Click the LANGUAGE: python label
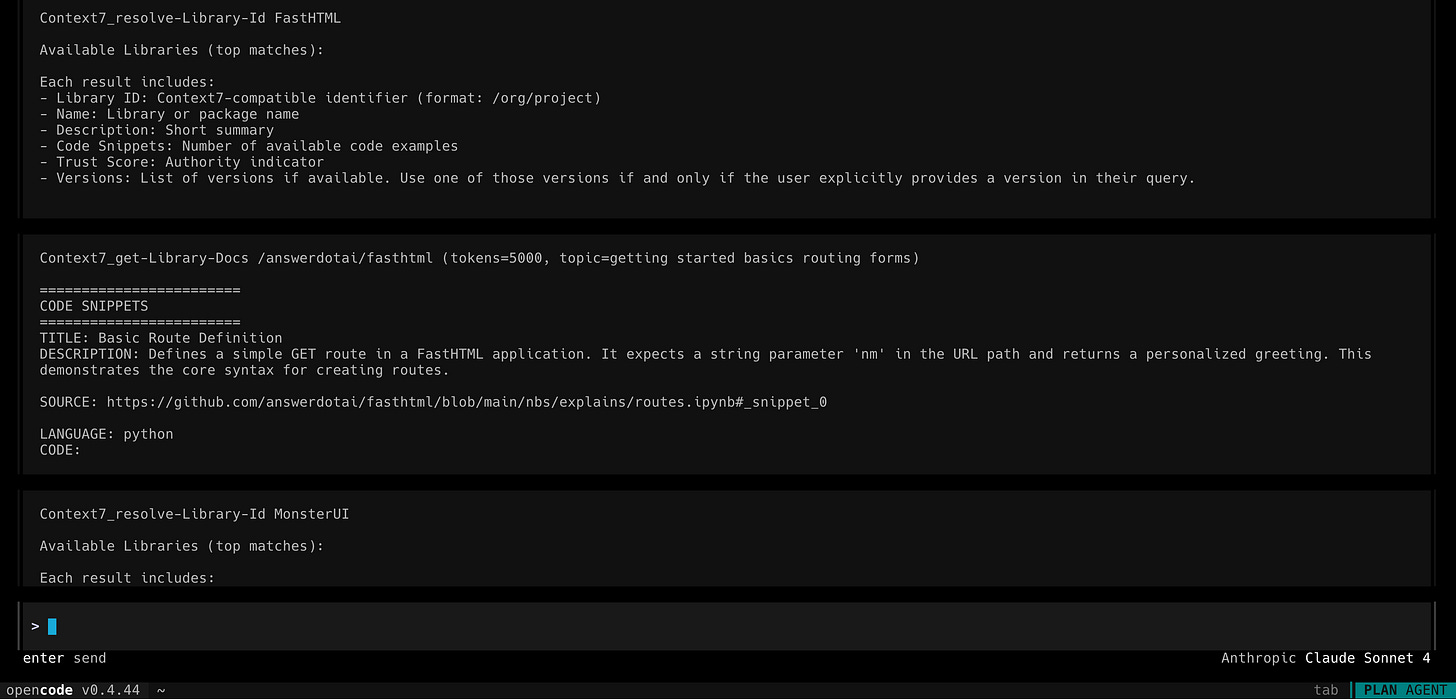 coord(106,434)
